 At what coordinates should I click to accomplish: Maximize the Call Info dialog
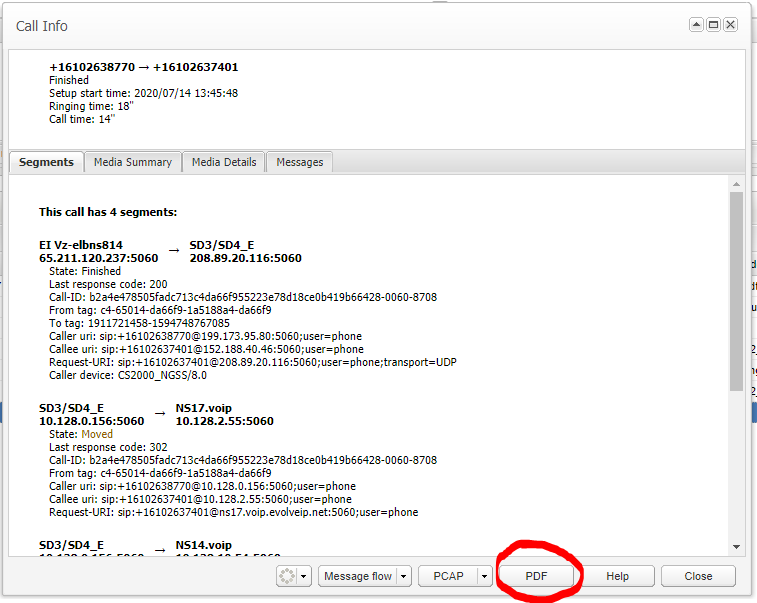(x=713, y=25)
